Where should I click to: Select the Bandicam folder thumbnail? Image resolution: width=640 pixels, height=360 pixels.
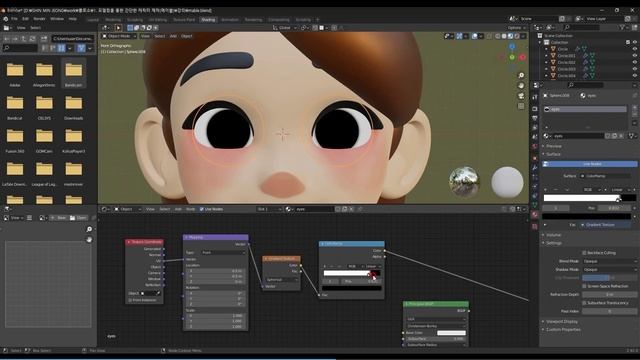tap(73, 74)
